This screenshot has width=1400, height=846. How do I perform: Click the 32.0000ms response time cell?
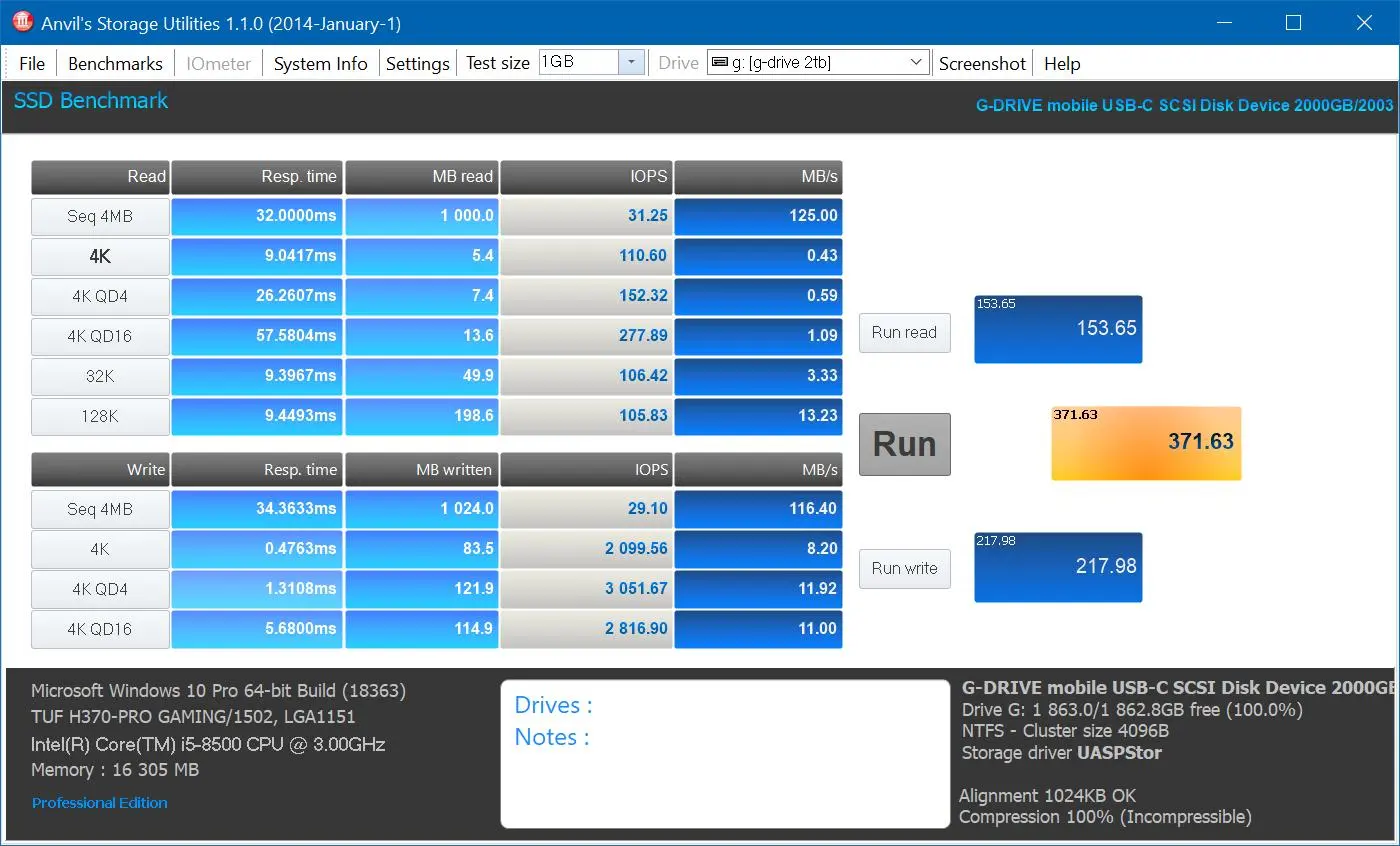click(256, 216)
